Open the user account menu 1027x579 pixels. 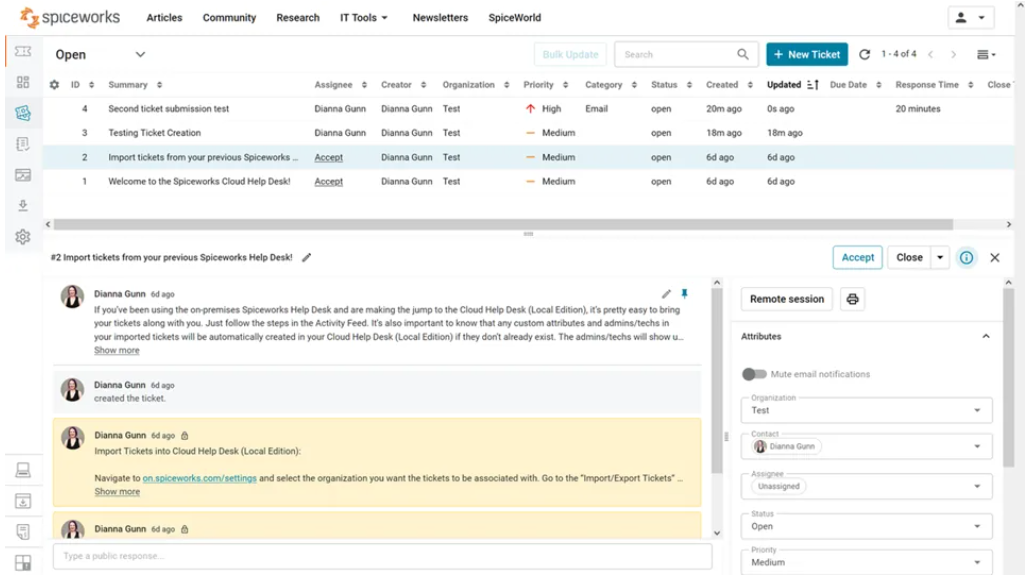pos(971,18)
